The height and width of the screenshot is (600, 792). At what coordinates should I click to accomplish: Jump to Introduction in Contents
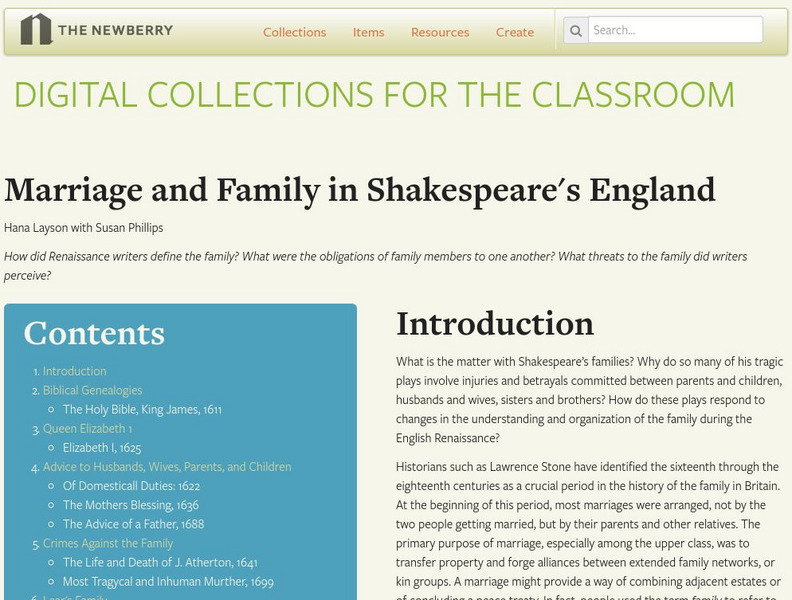74,371
